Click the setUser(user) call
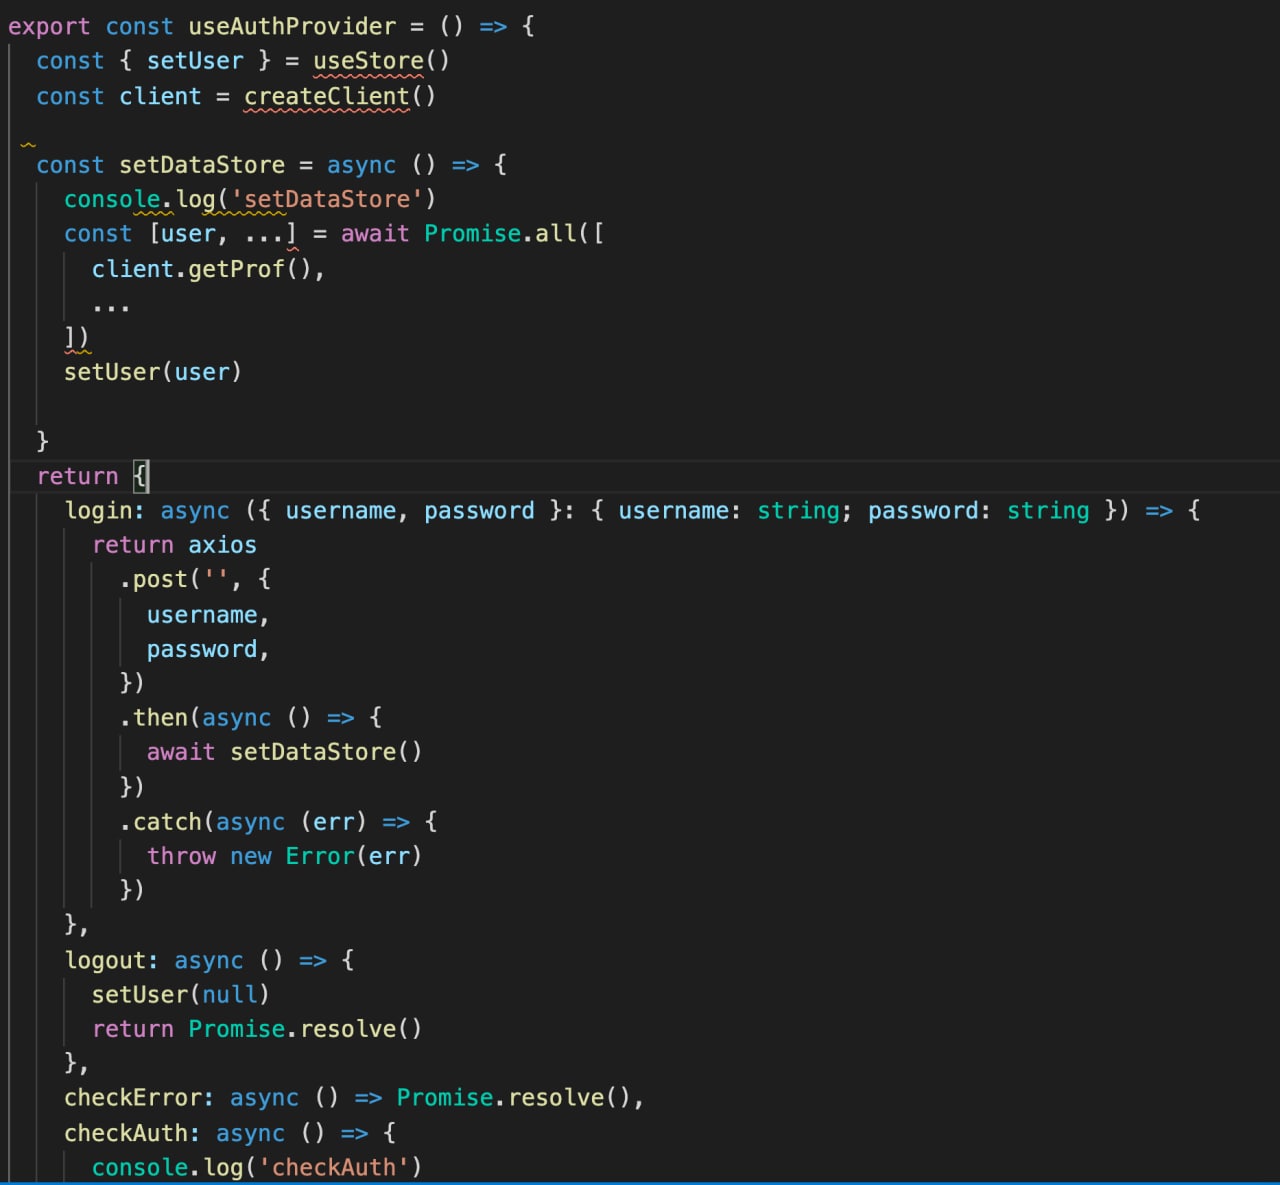 (153, 372)
